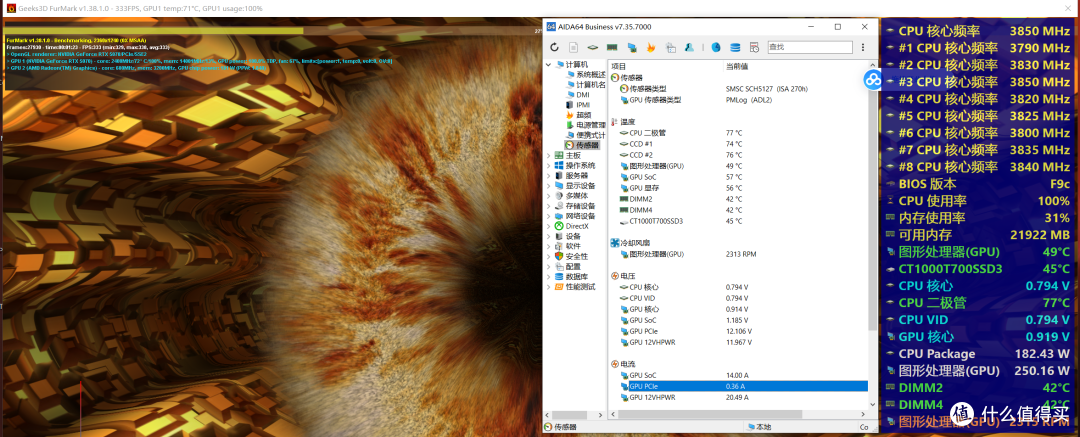Select 性能测试 in the tree

click(x=575, y=287)
